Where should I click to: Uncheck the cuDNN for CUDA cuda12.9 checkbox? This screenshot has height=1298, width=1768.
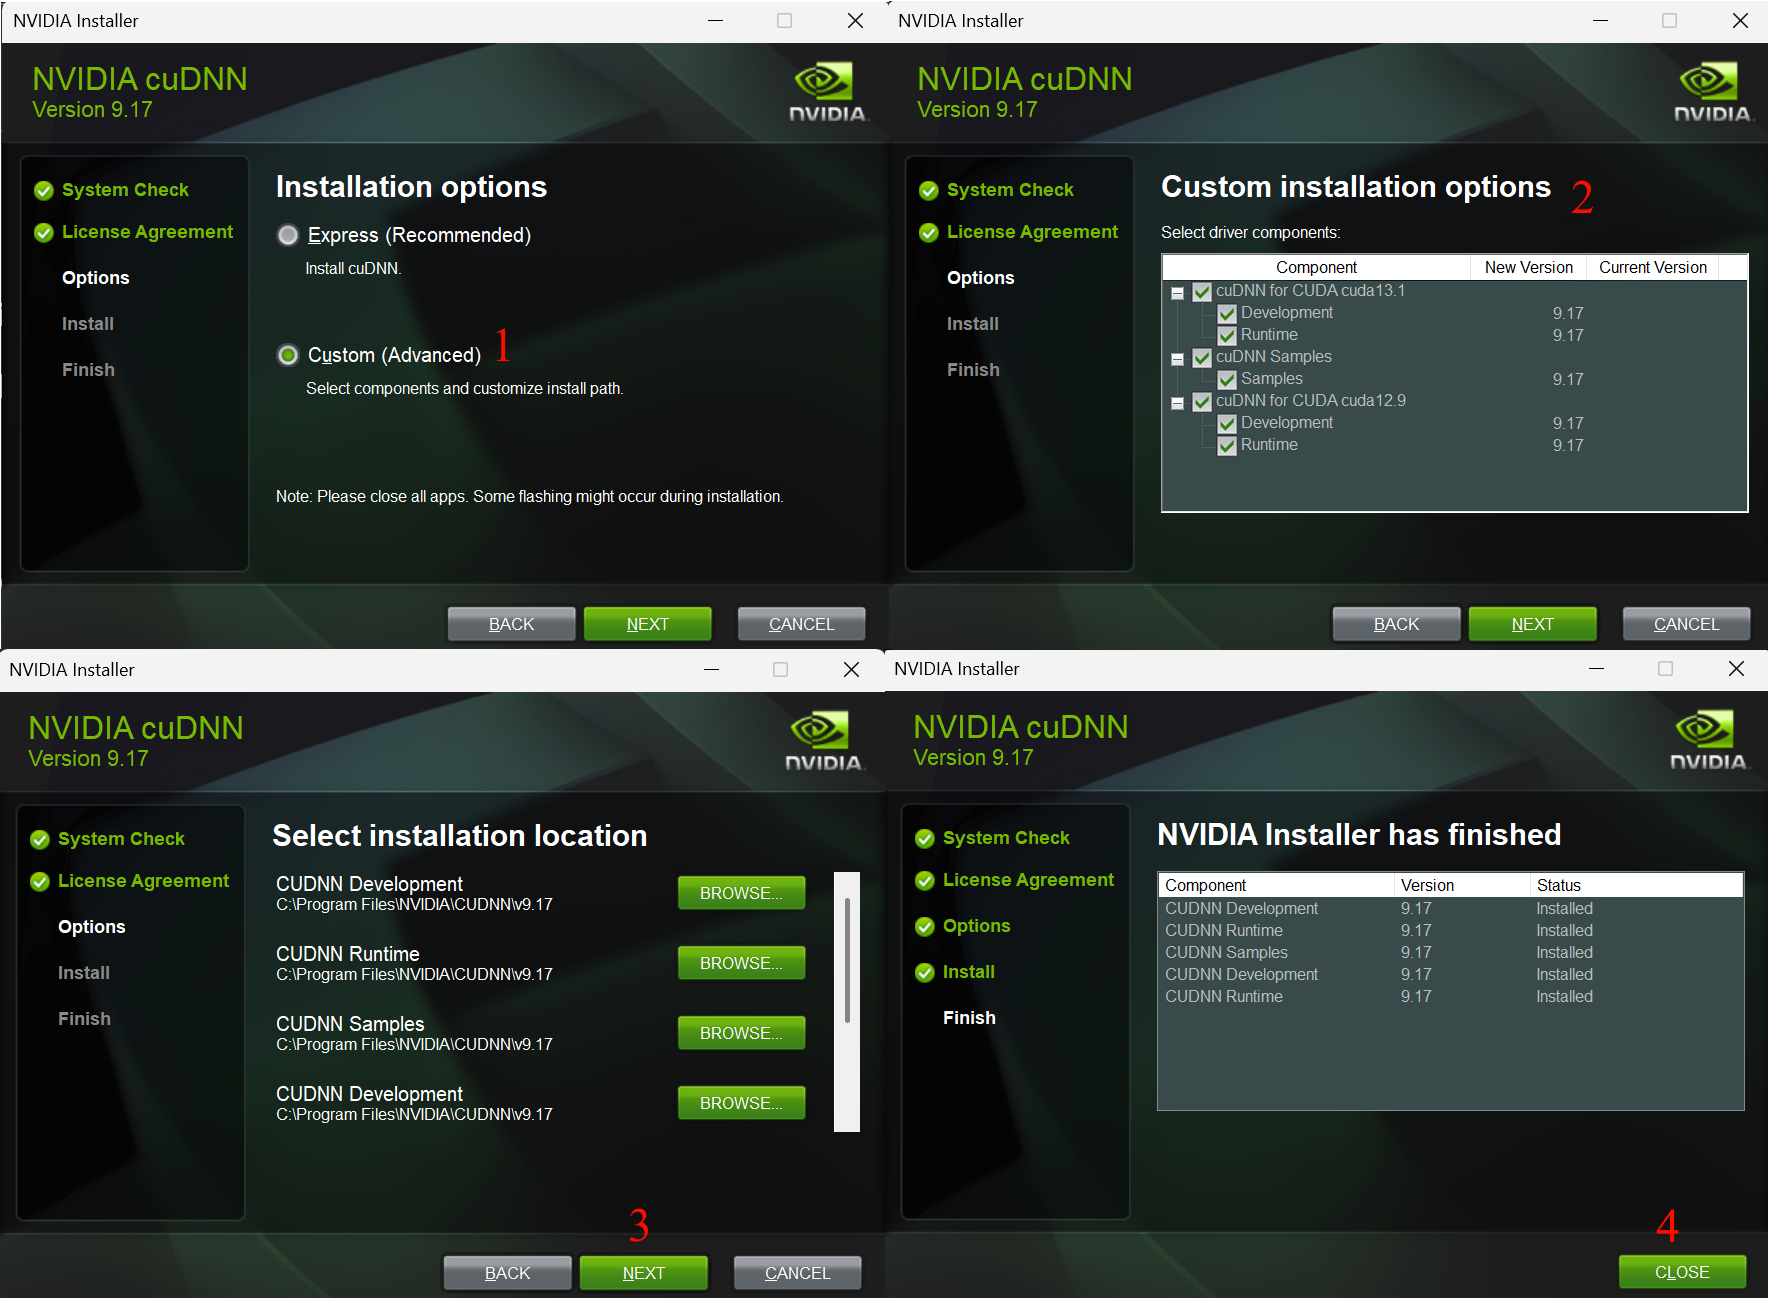click(x=1202, y=402)
